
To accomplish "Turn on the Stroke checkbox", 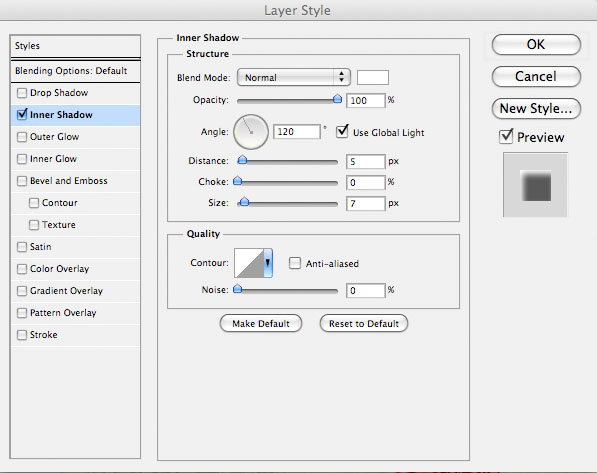I will 22,335.
